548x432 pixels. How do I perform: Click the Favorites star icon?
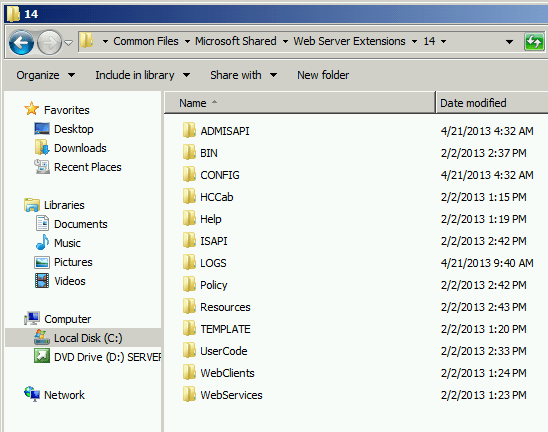click(x=31, y=109)
